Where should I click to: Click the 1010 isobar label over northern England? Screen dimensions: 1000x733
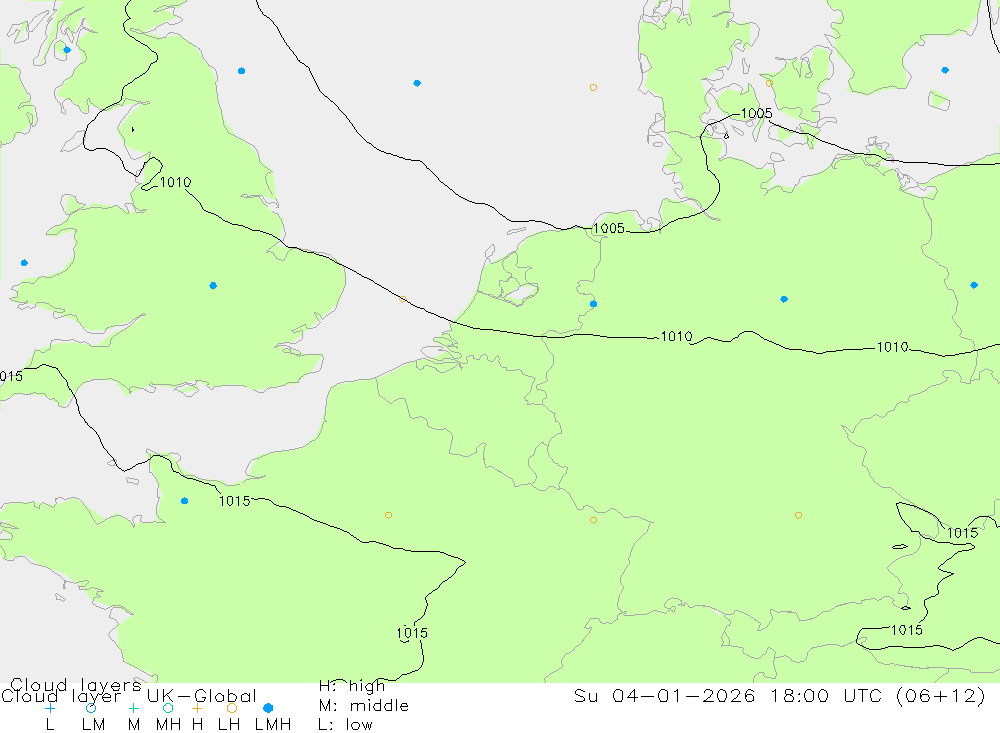pyautogui.click(x=175, y=182)
